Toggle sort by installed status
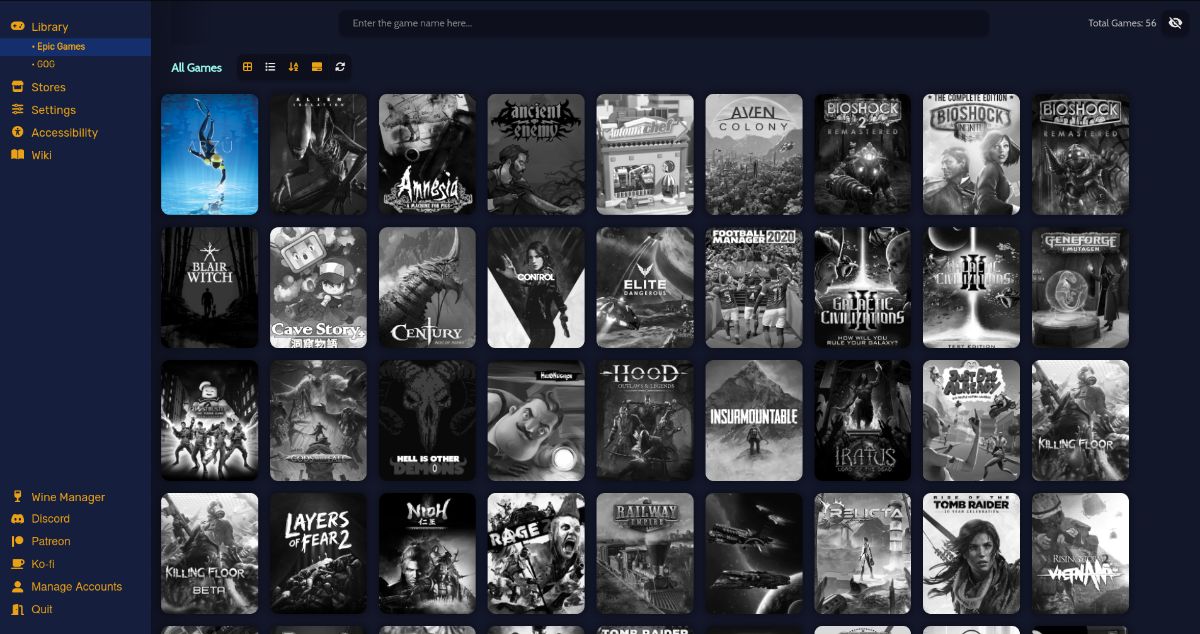1200x634 pixels. 317,67
